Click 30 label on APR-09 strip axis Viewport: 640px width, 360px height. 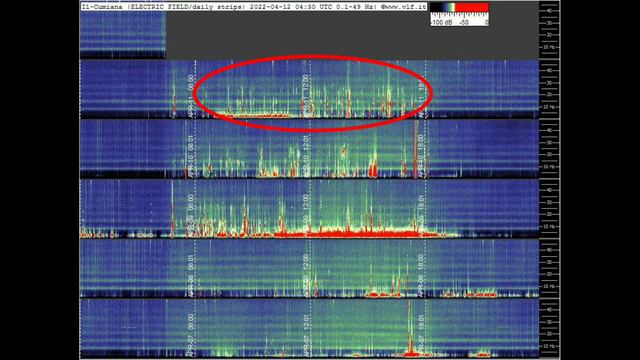[549, 202]
